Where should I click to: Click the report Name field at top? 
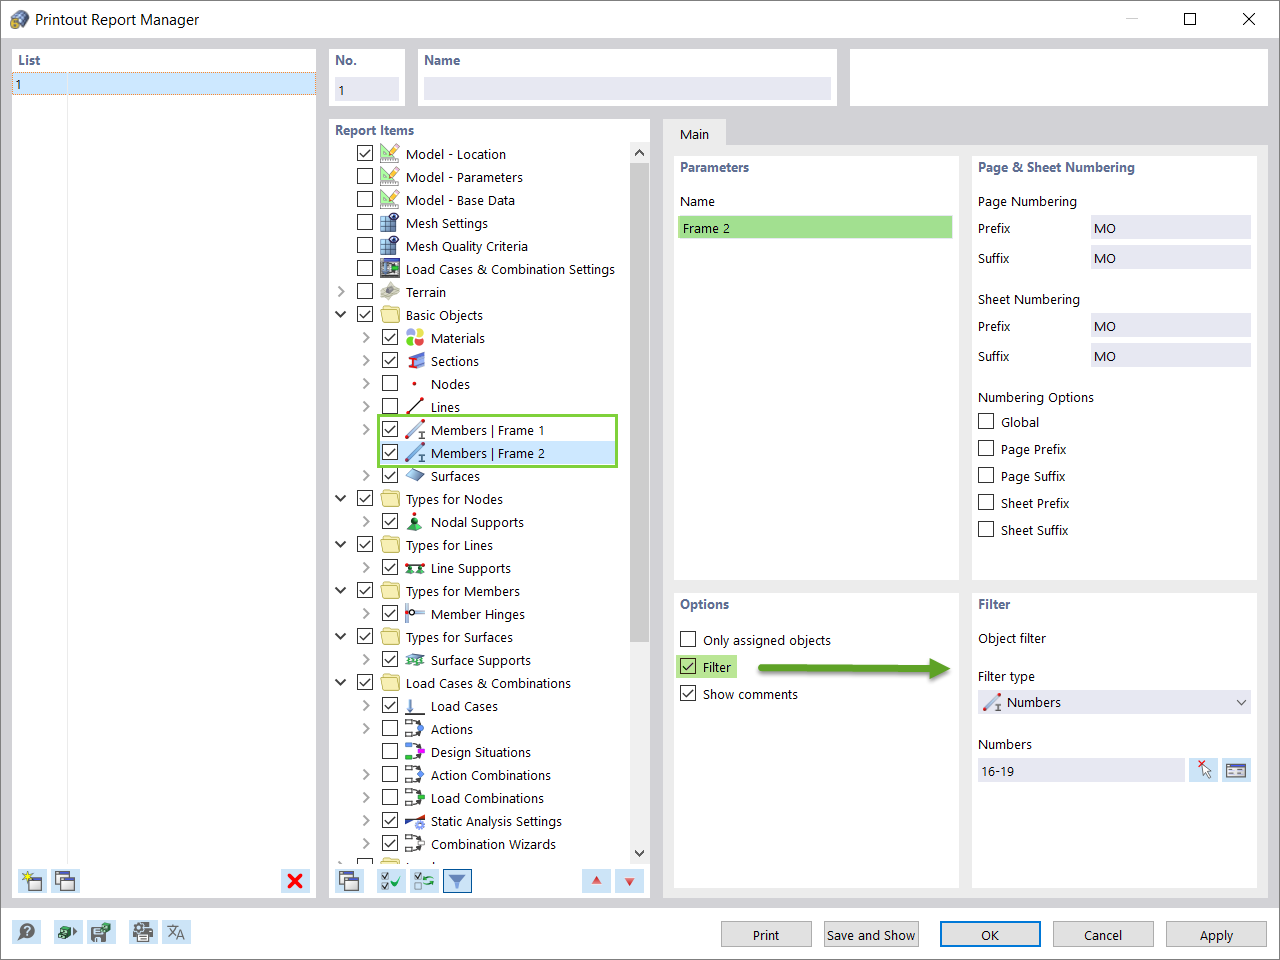[x=627, y=89]
